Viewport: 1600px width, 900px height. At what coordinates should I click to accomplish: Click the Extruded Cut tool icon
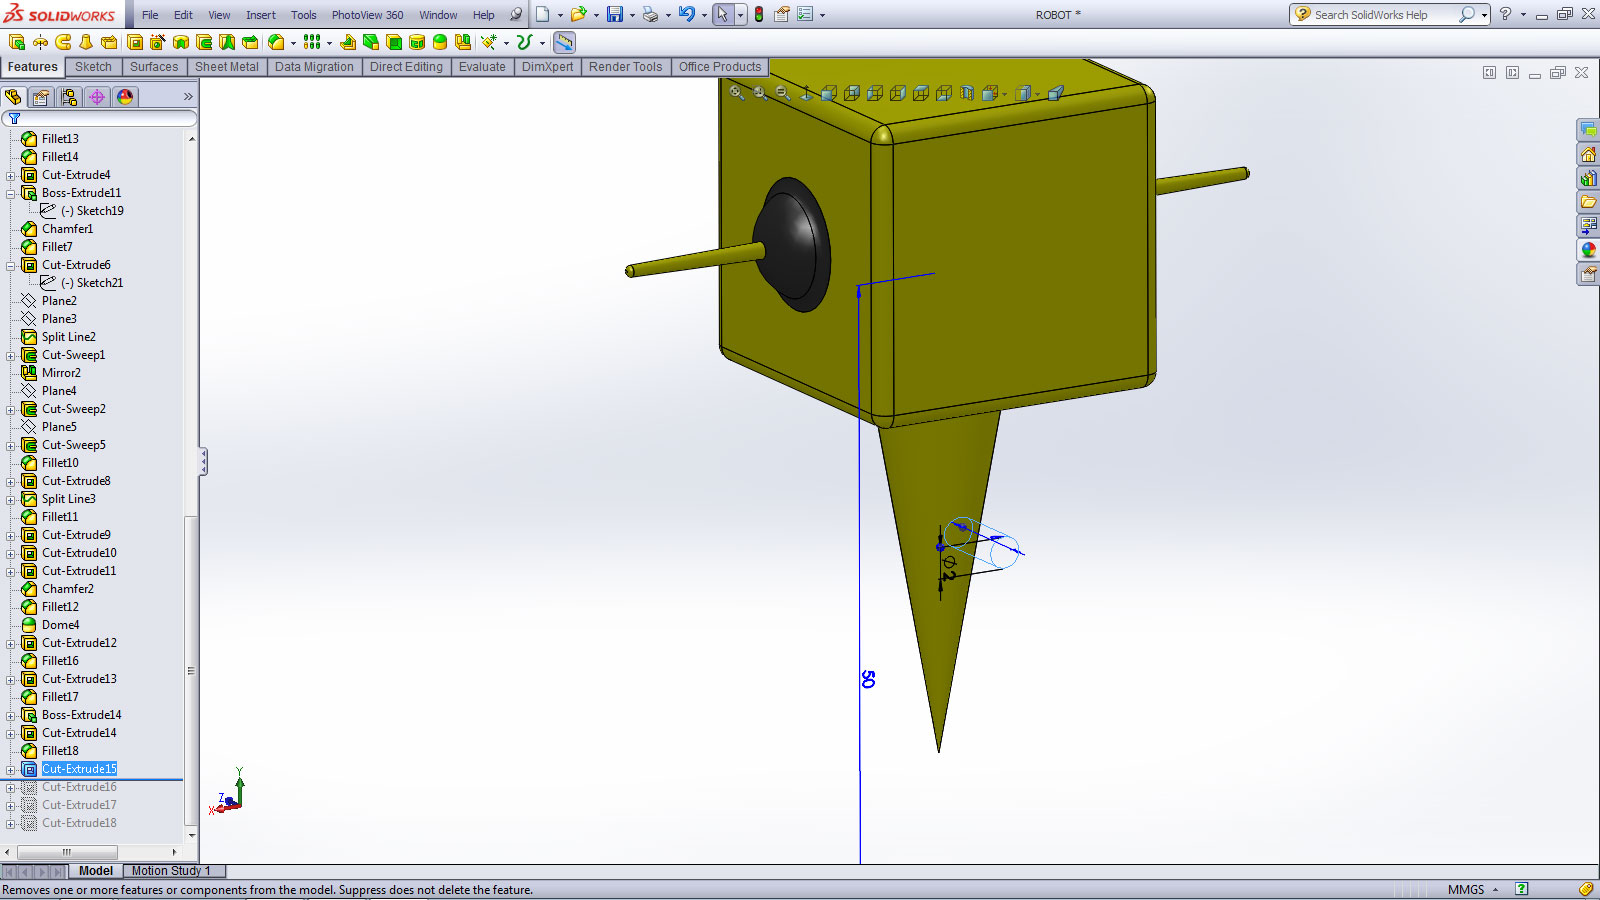coord(134,42)
